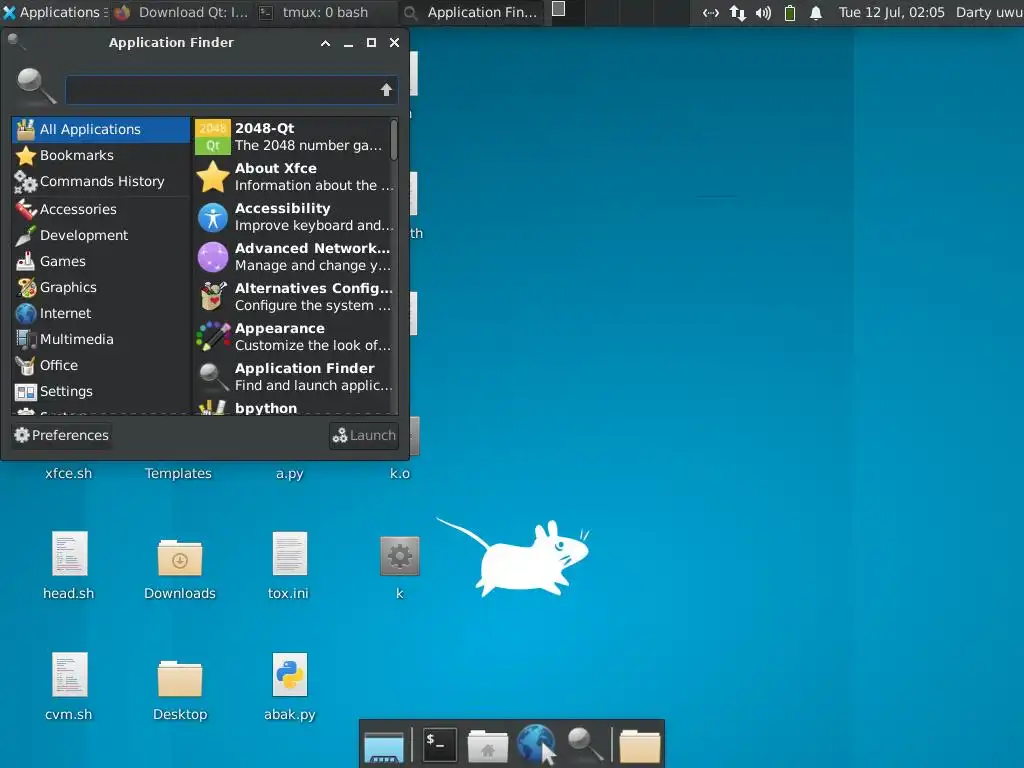Open the volume control icon

(763, 13)
